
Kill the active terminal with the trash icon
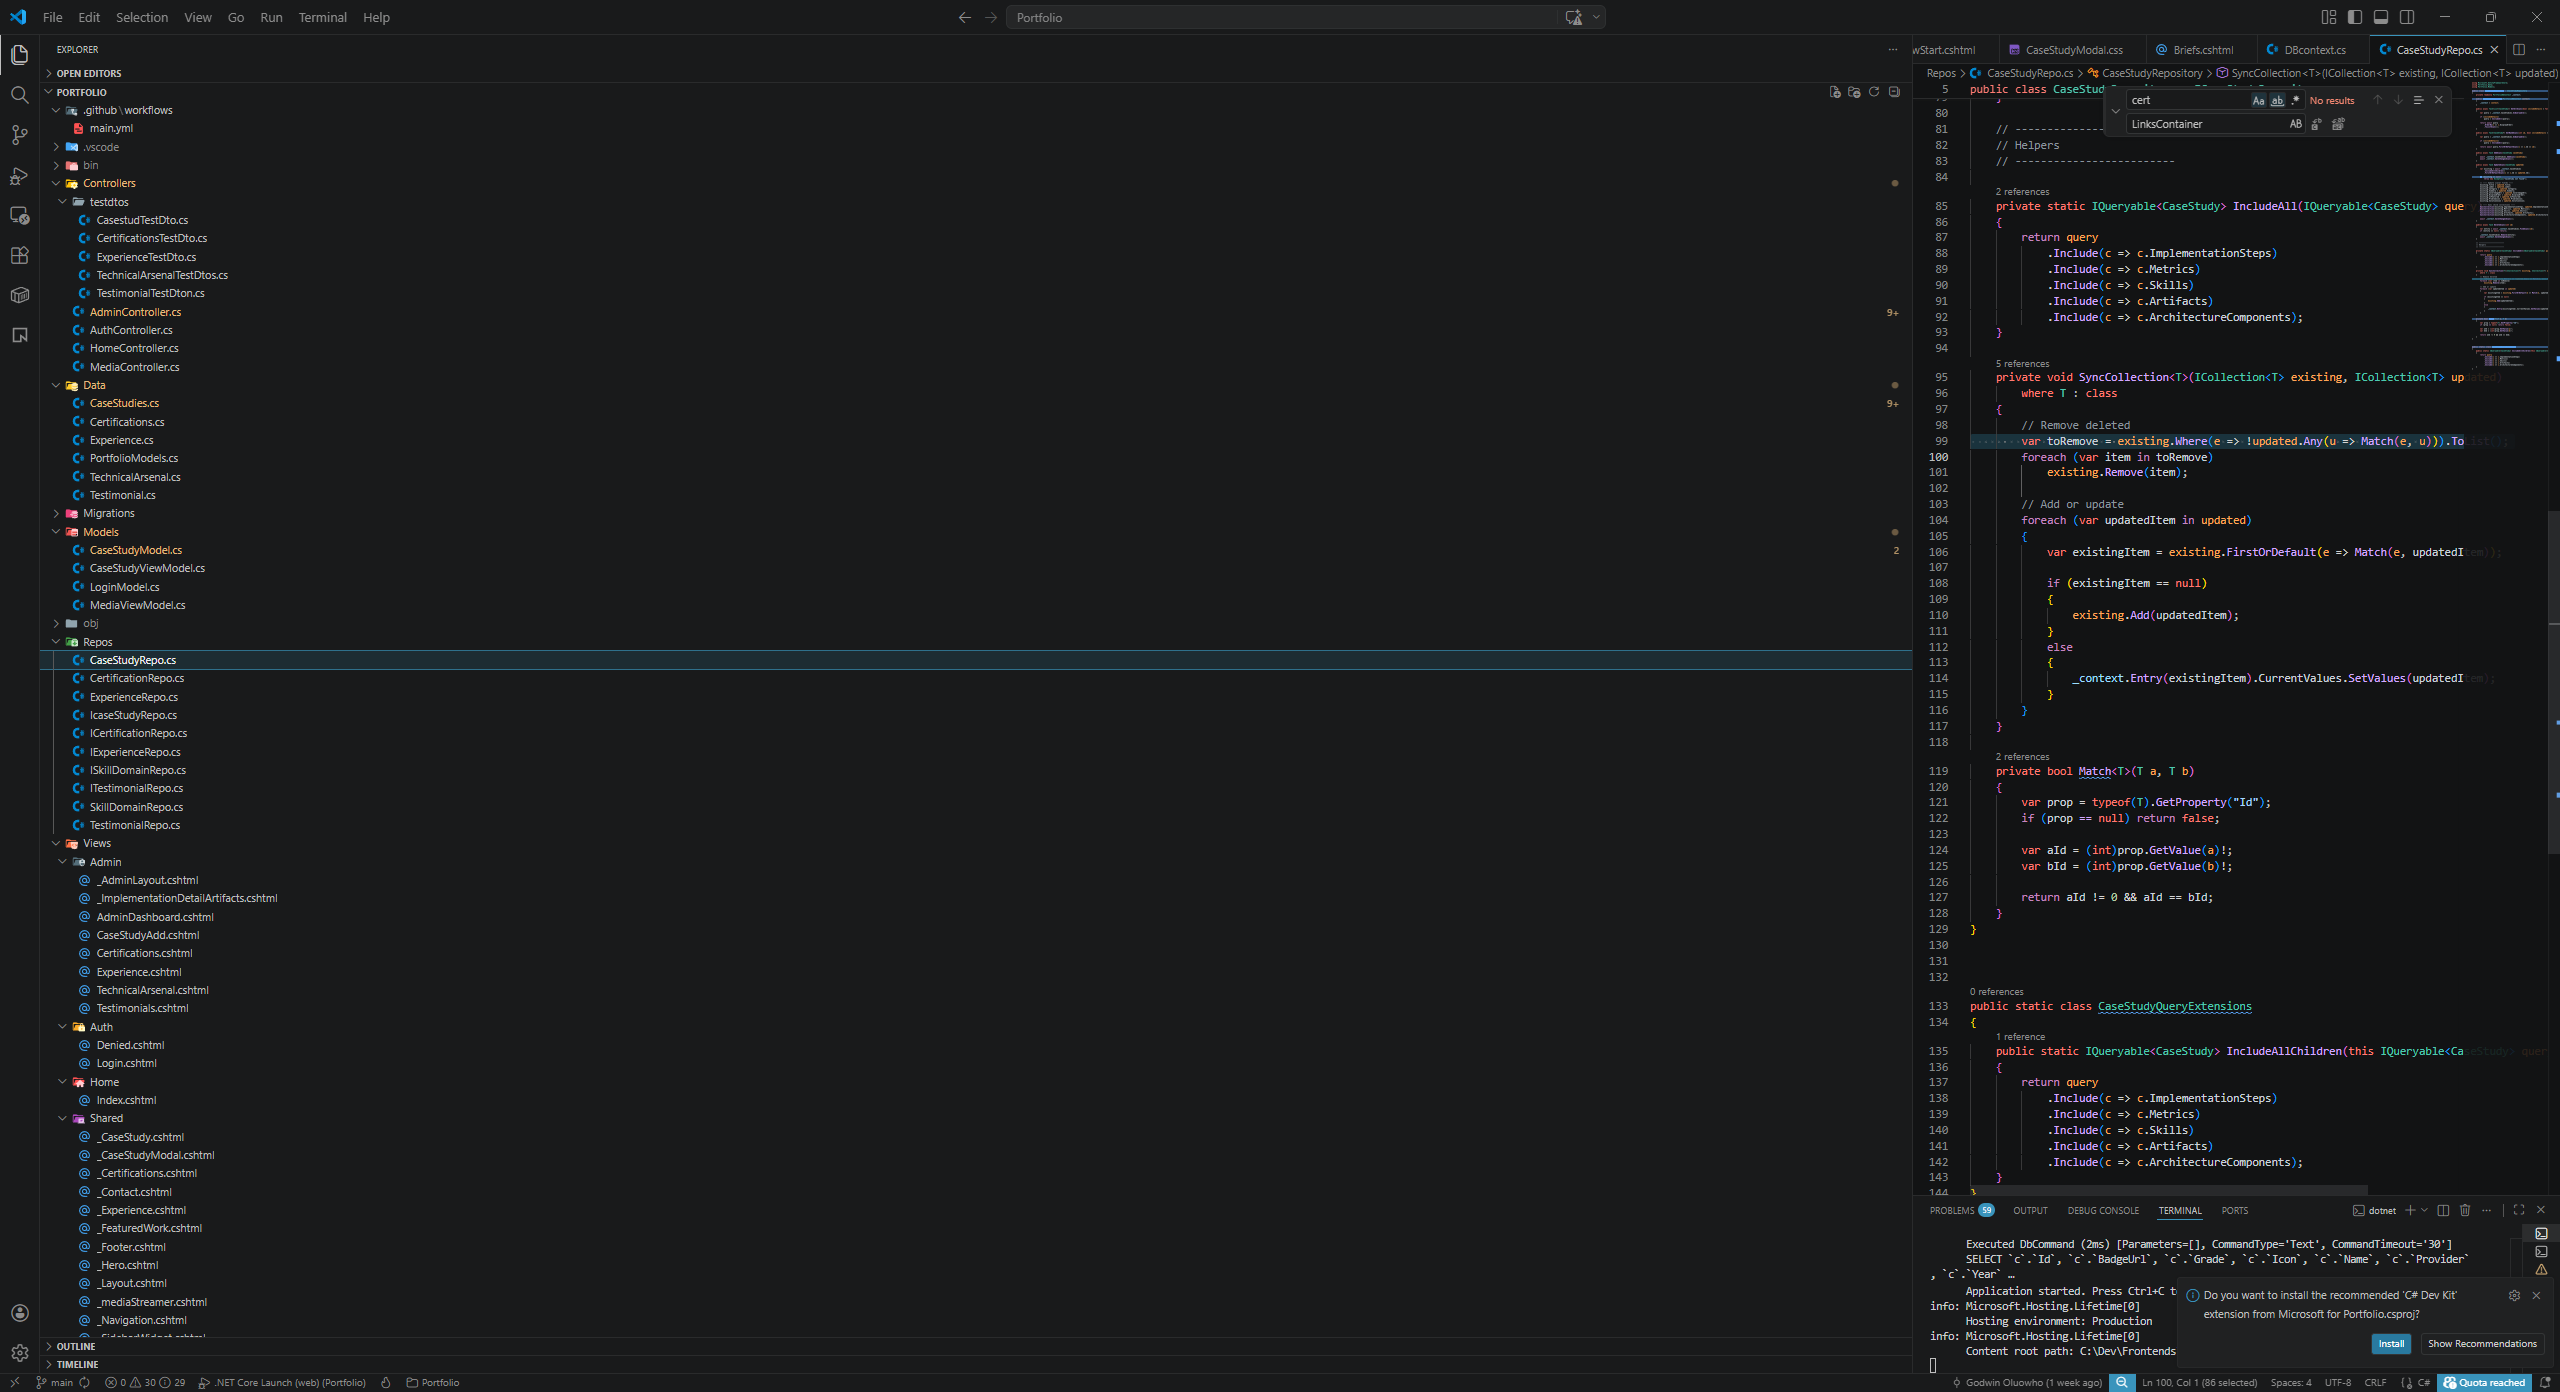pyautogui.click(x=2462, y=1210)
